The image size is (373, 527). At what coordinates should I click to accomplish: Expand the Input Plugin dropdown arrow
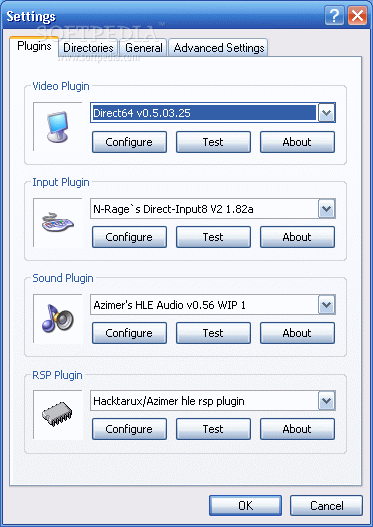pyautogui.click(x=326, y=209)
